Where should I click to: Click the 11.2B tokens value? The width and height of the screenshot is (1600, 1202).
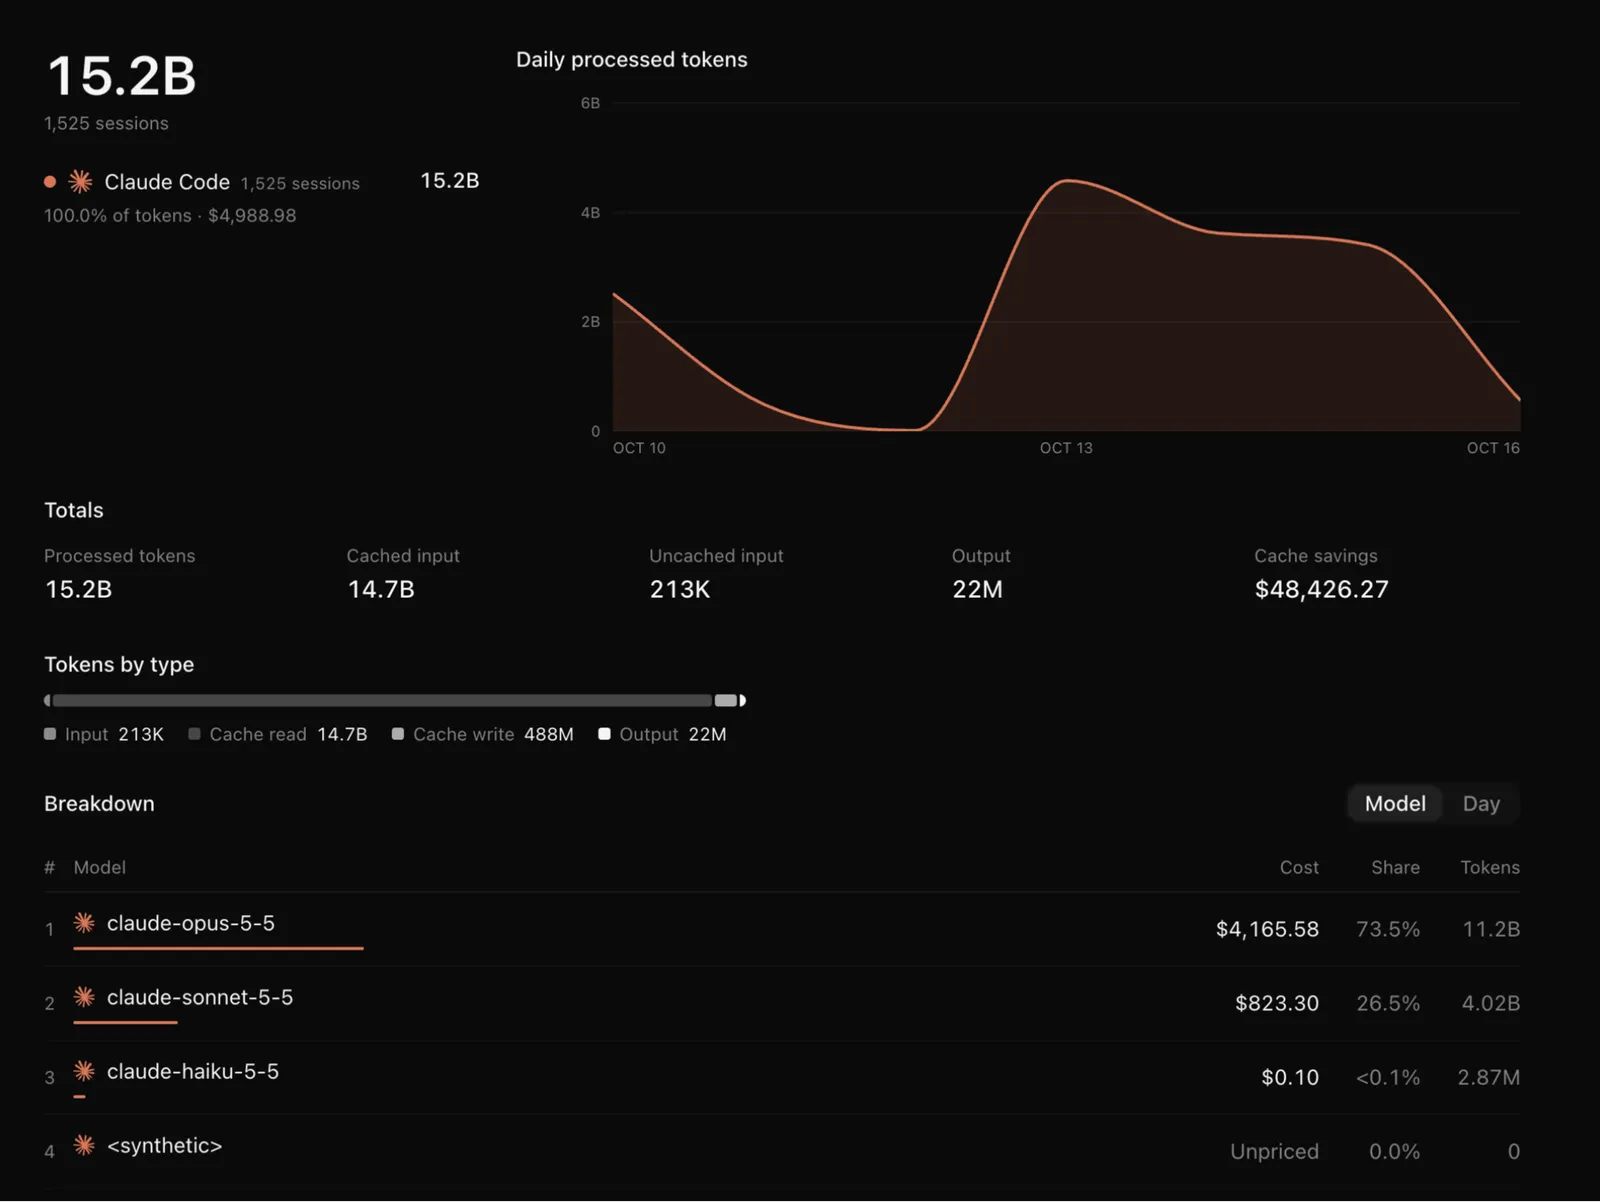1491,929
